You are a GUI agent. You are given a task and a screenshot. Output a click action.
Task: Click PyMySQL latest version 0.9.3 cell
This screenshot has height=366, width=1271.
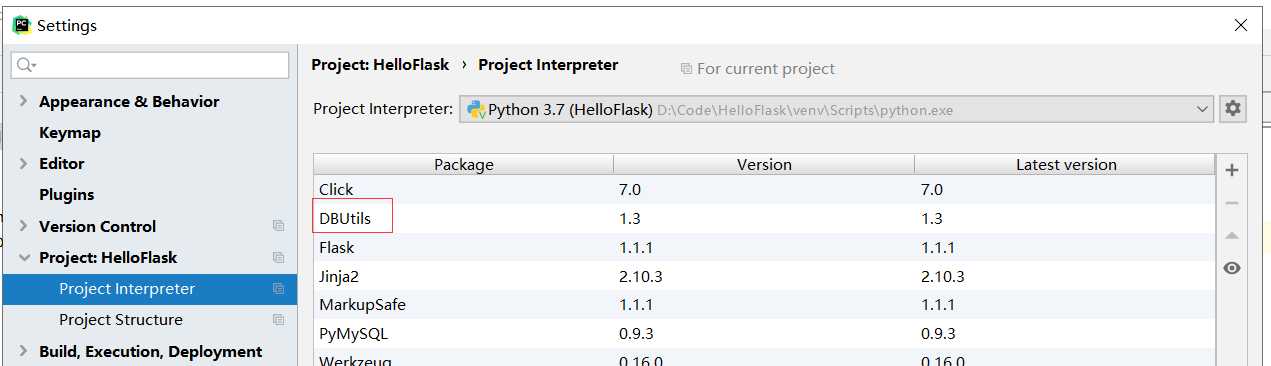coord(938,334)
